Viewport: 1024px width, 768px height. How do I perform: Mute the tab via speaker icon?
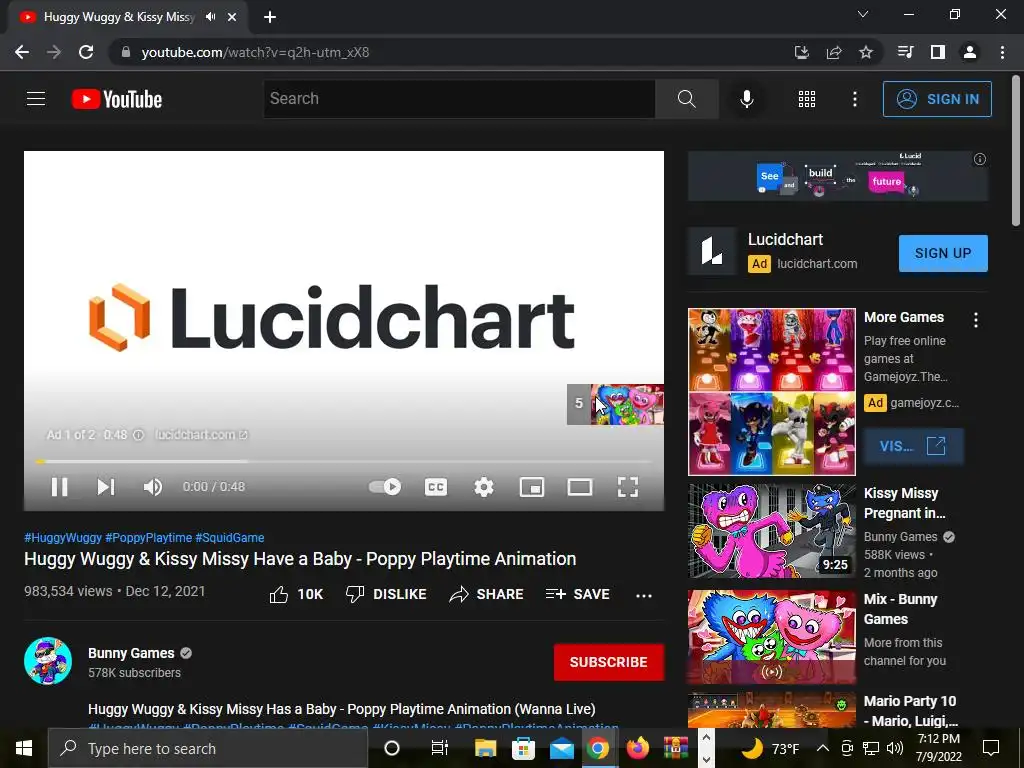click(x=210, y=17)
